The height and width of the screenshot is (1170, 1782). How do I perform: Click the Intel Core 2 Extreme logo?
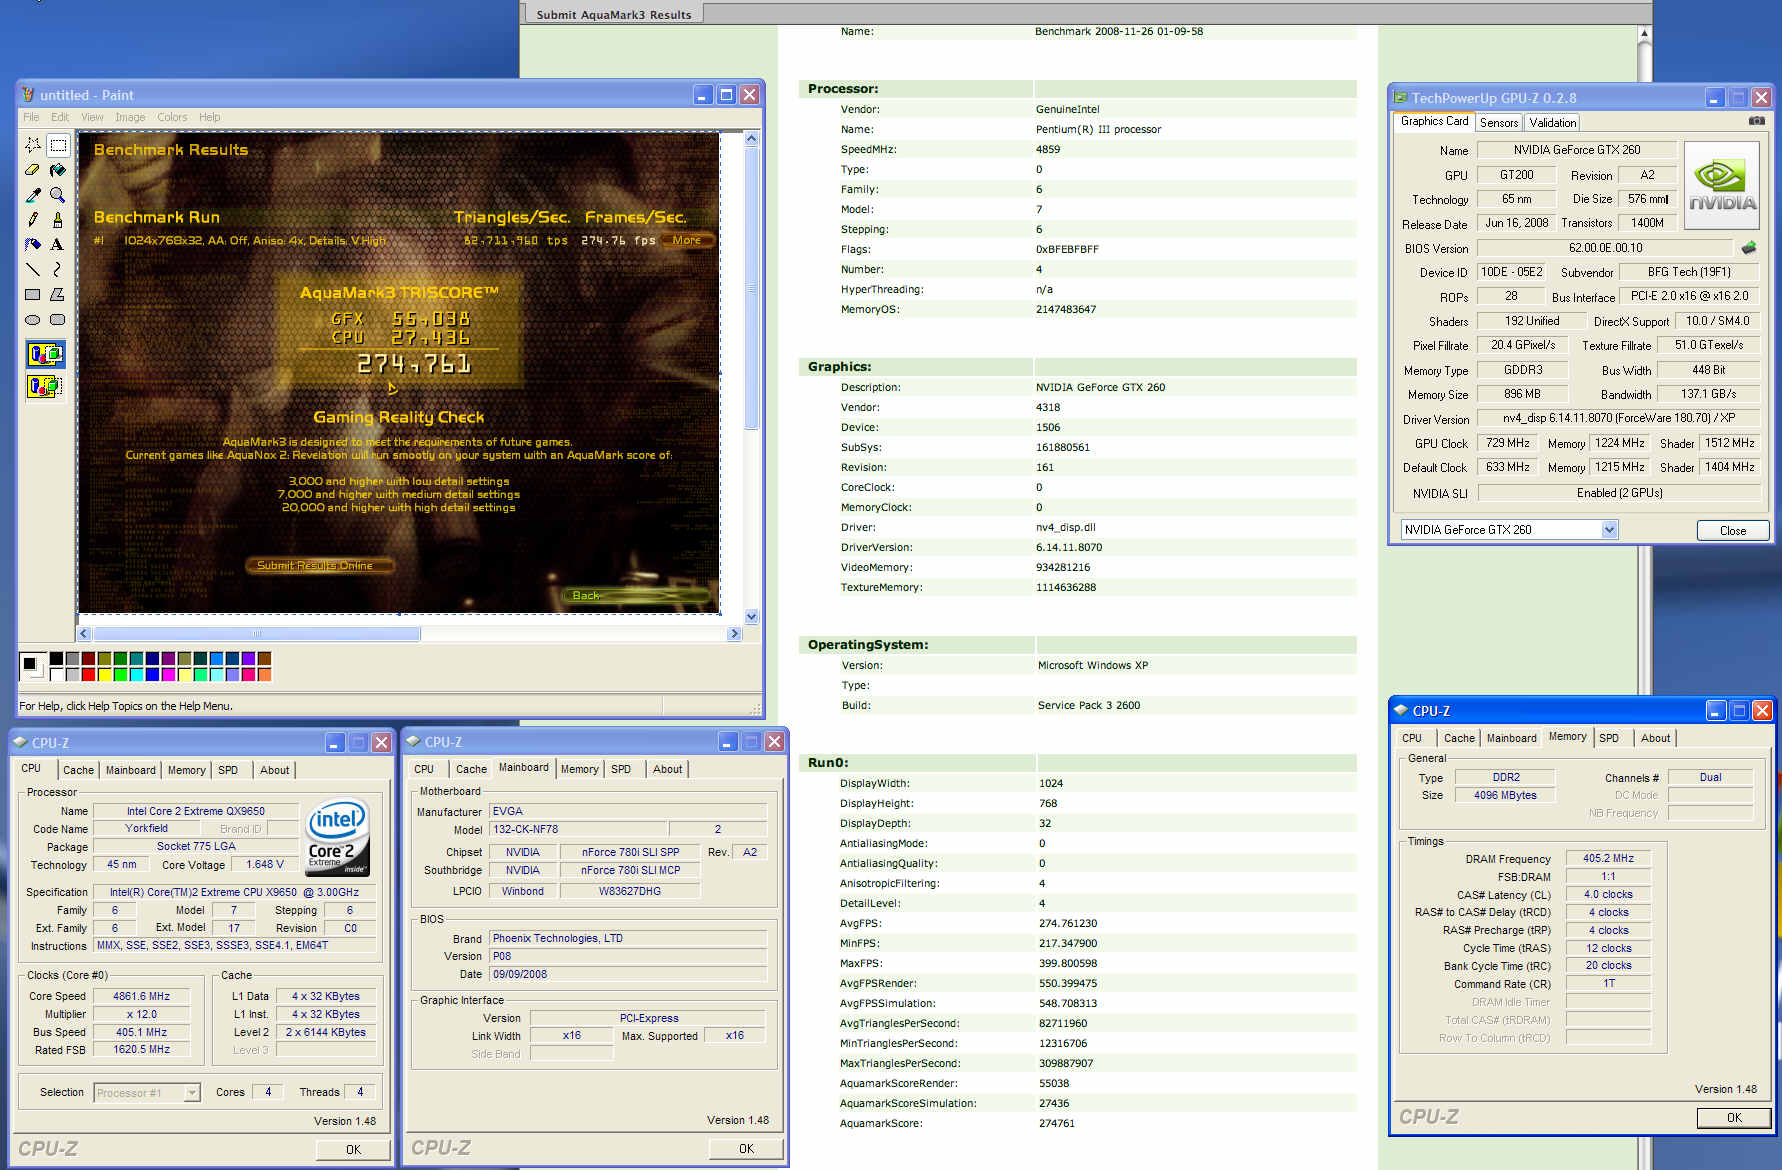337,837
